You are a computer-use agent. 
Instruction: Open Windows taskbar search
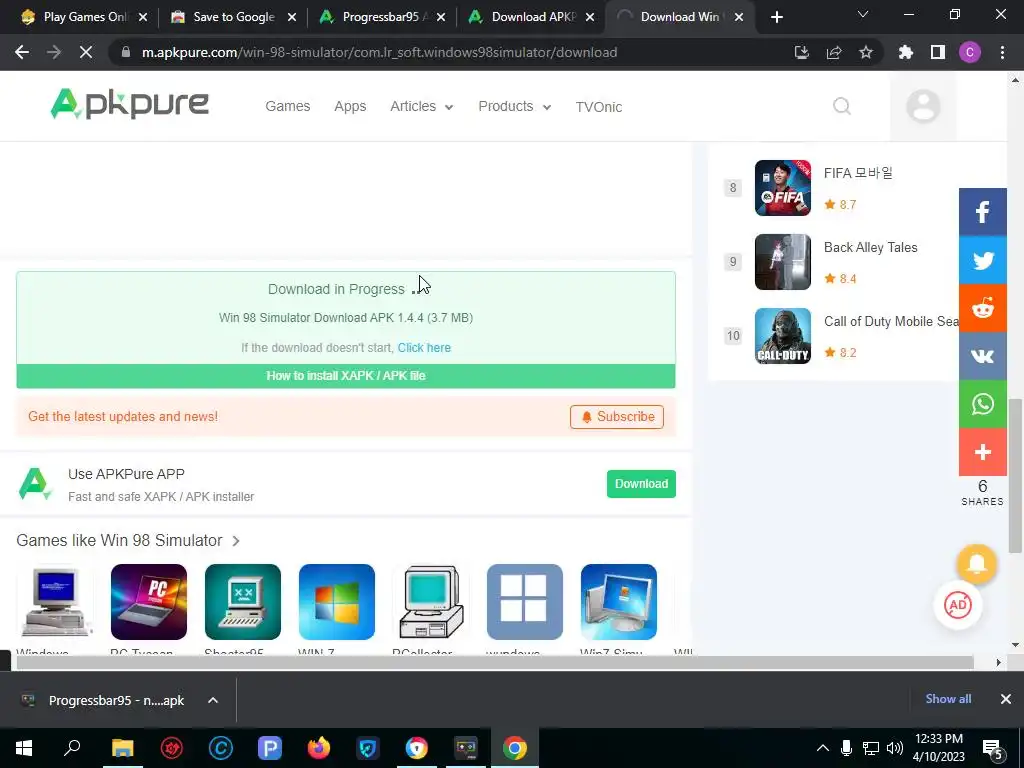point(72,748)
